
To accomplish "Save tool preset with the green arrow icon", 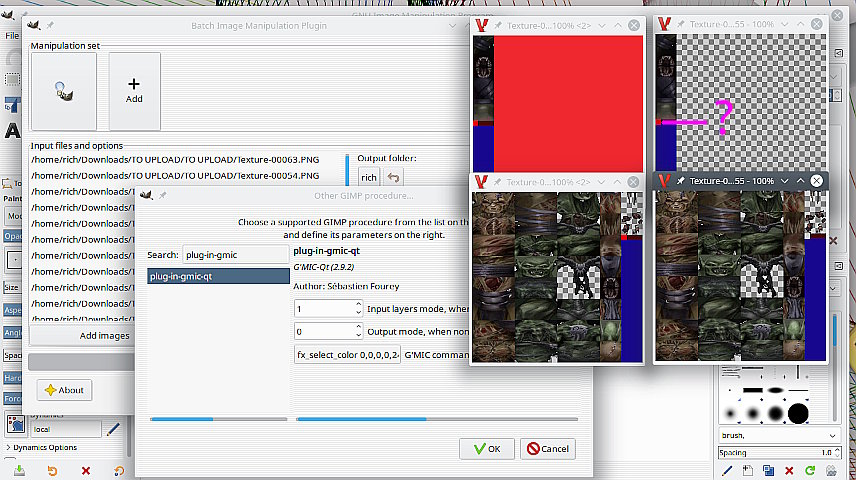I will [19, 470].
